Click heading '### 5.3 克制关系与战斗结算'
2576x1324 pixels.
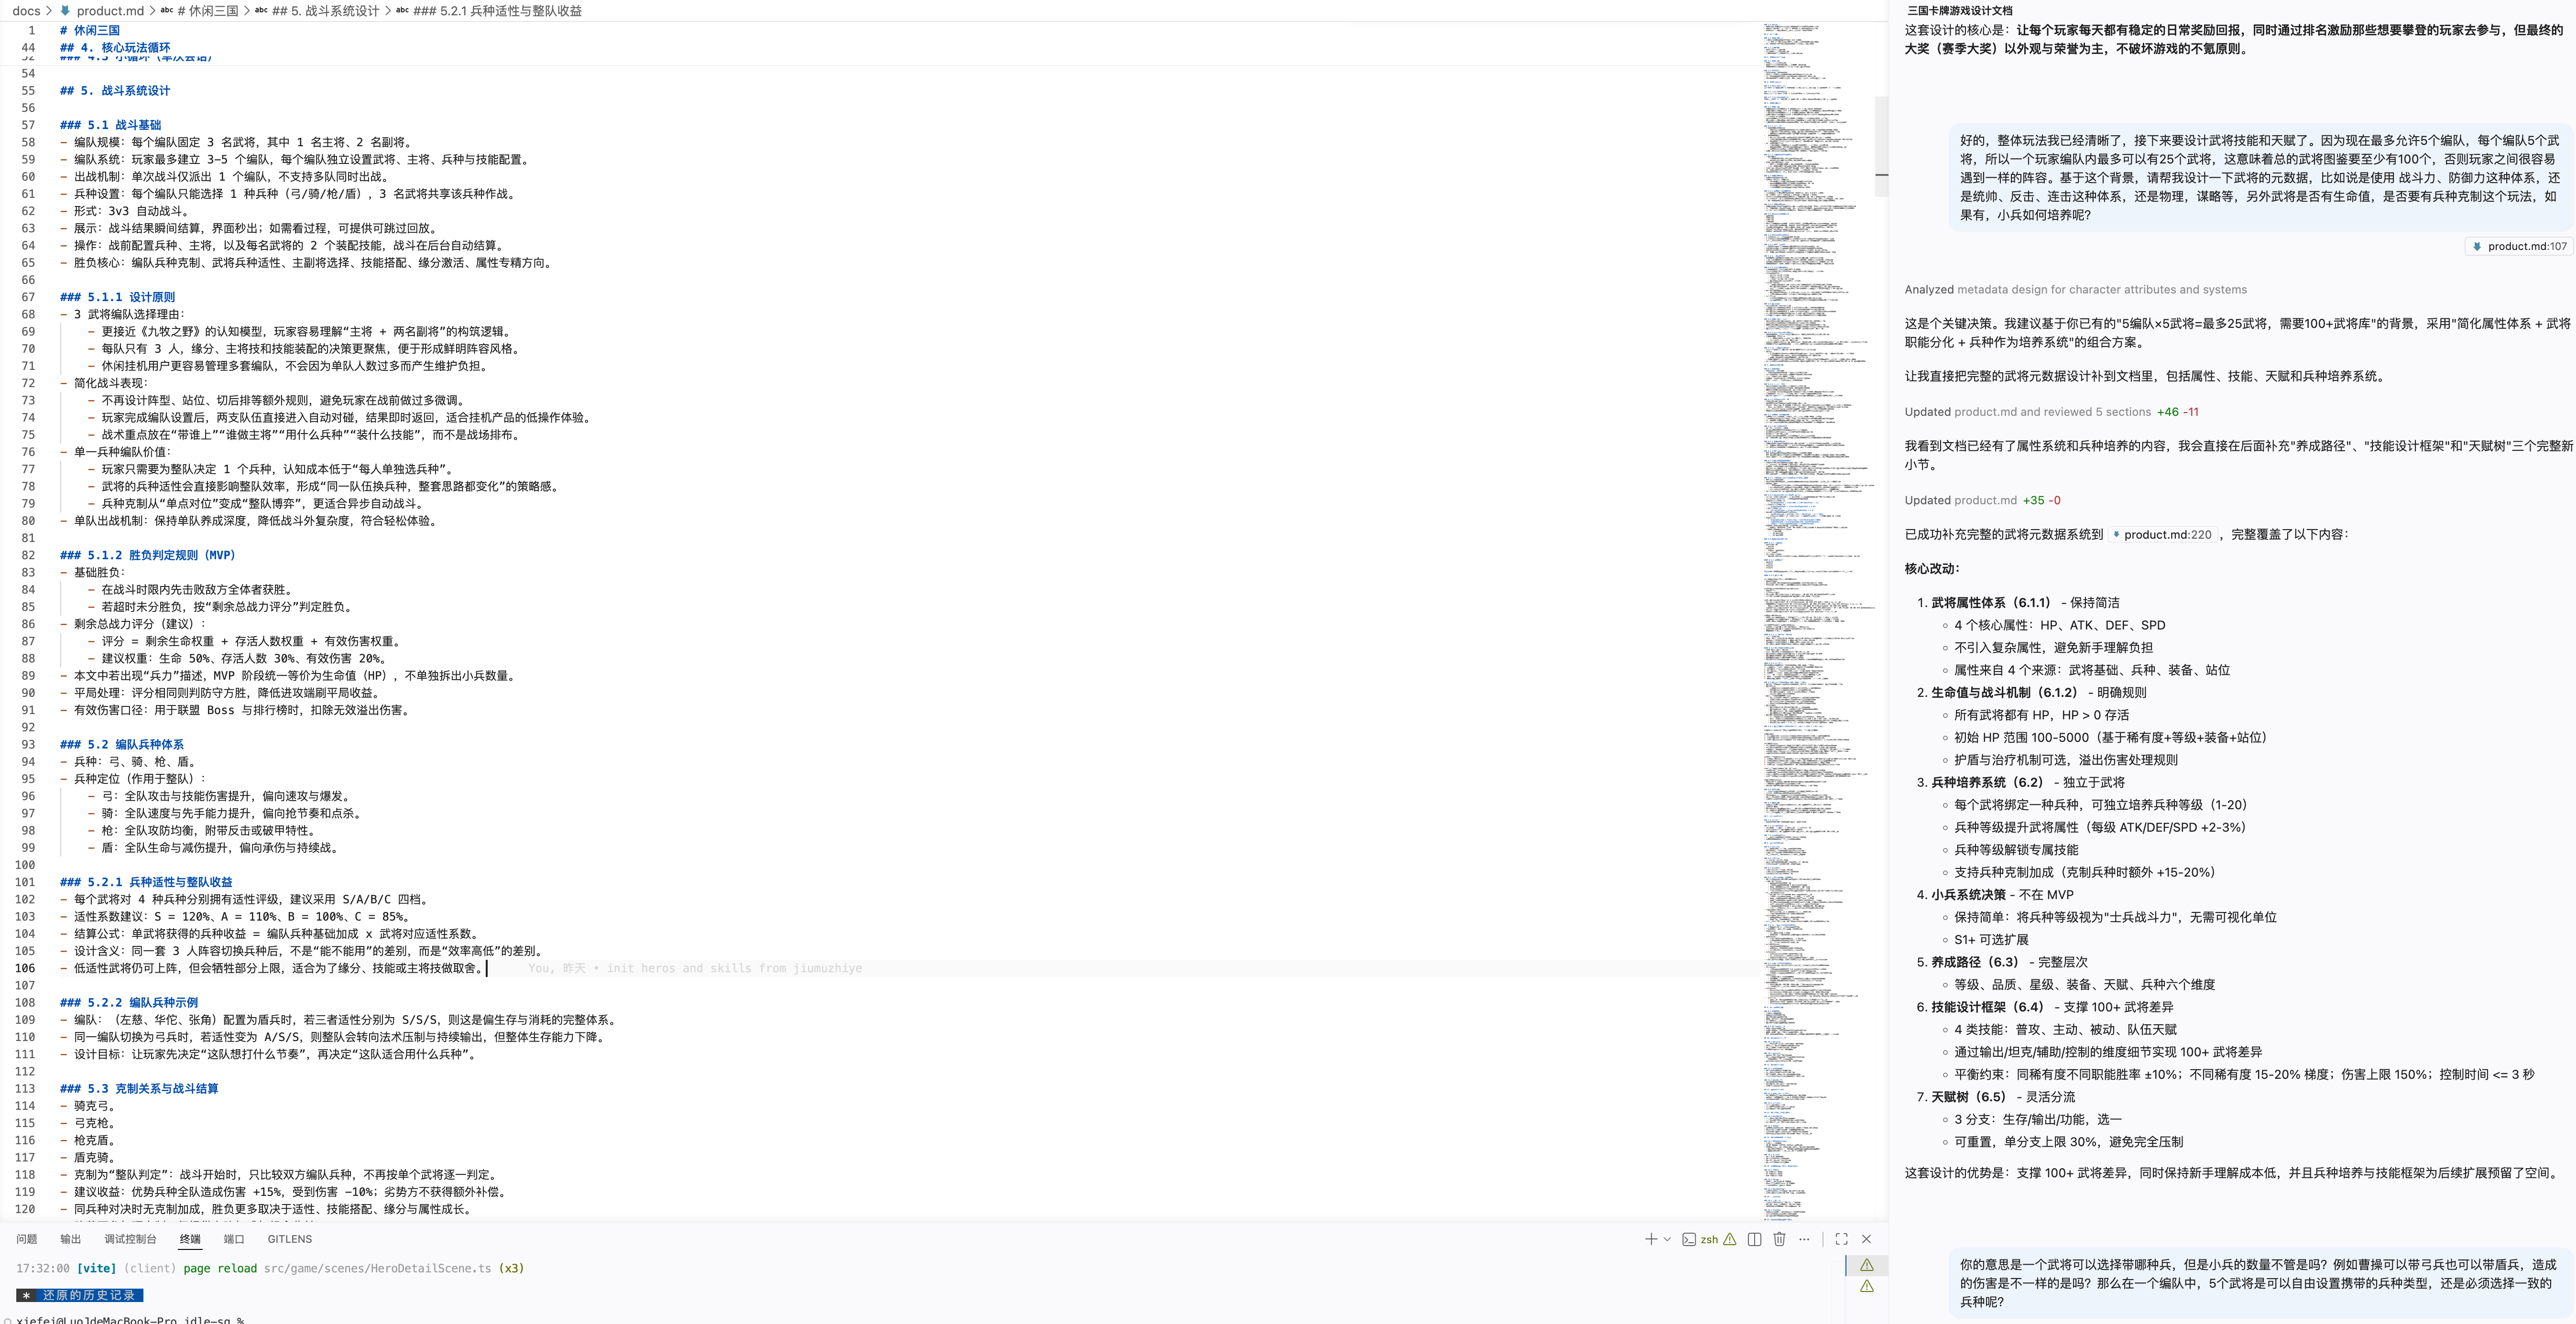click(x=139, y=1089)
